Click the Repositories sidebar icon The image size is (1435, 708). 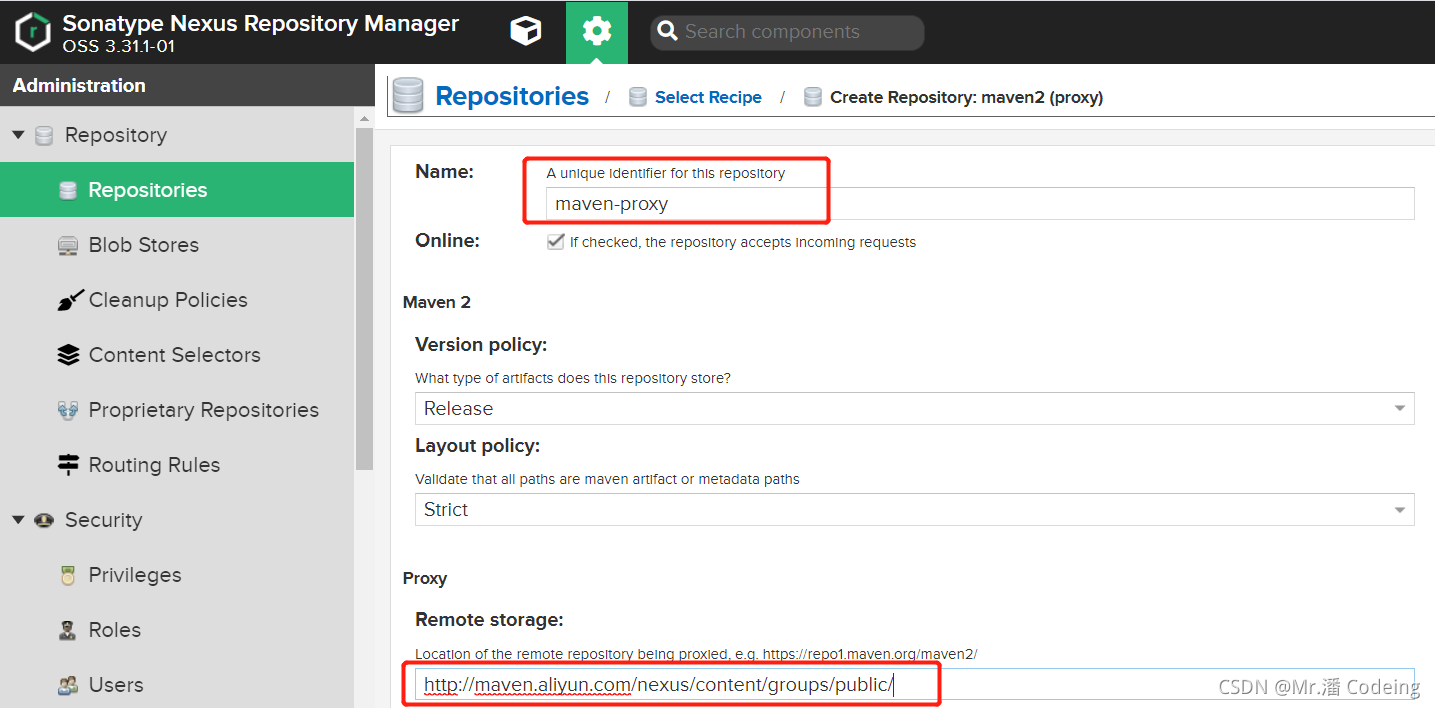point(67,190)
